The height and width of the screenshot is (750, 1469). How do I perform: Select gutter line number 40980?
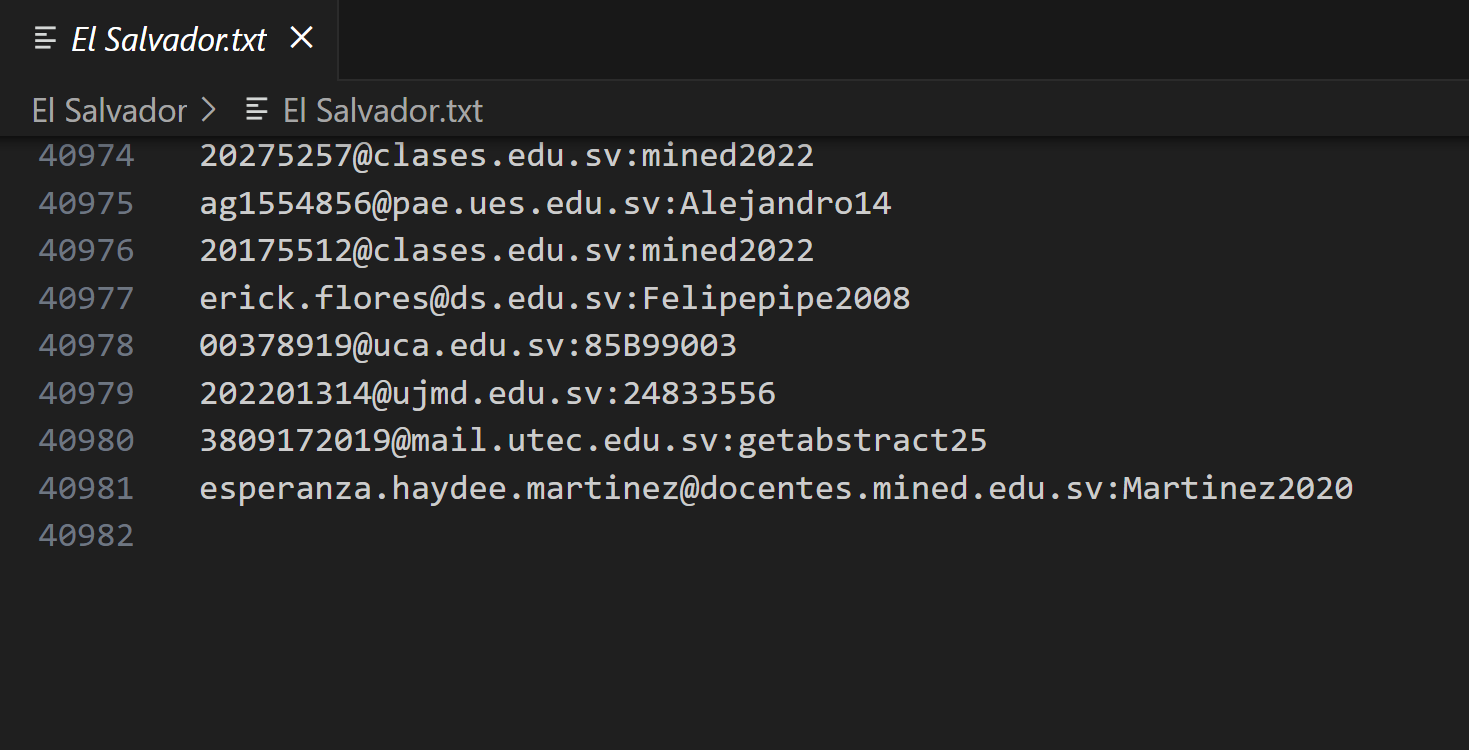coord(86,440)
